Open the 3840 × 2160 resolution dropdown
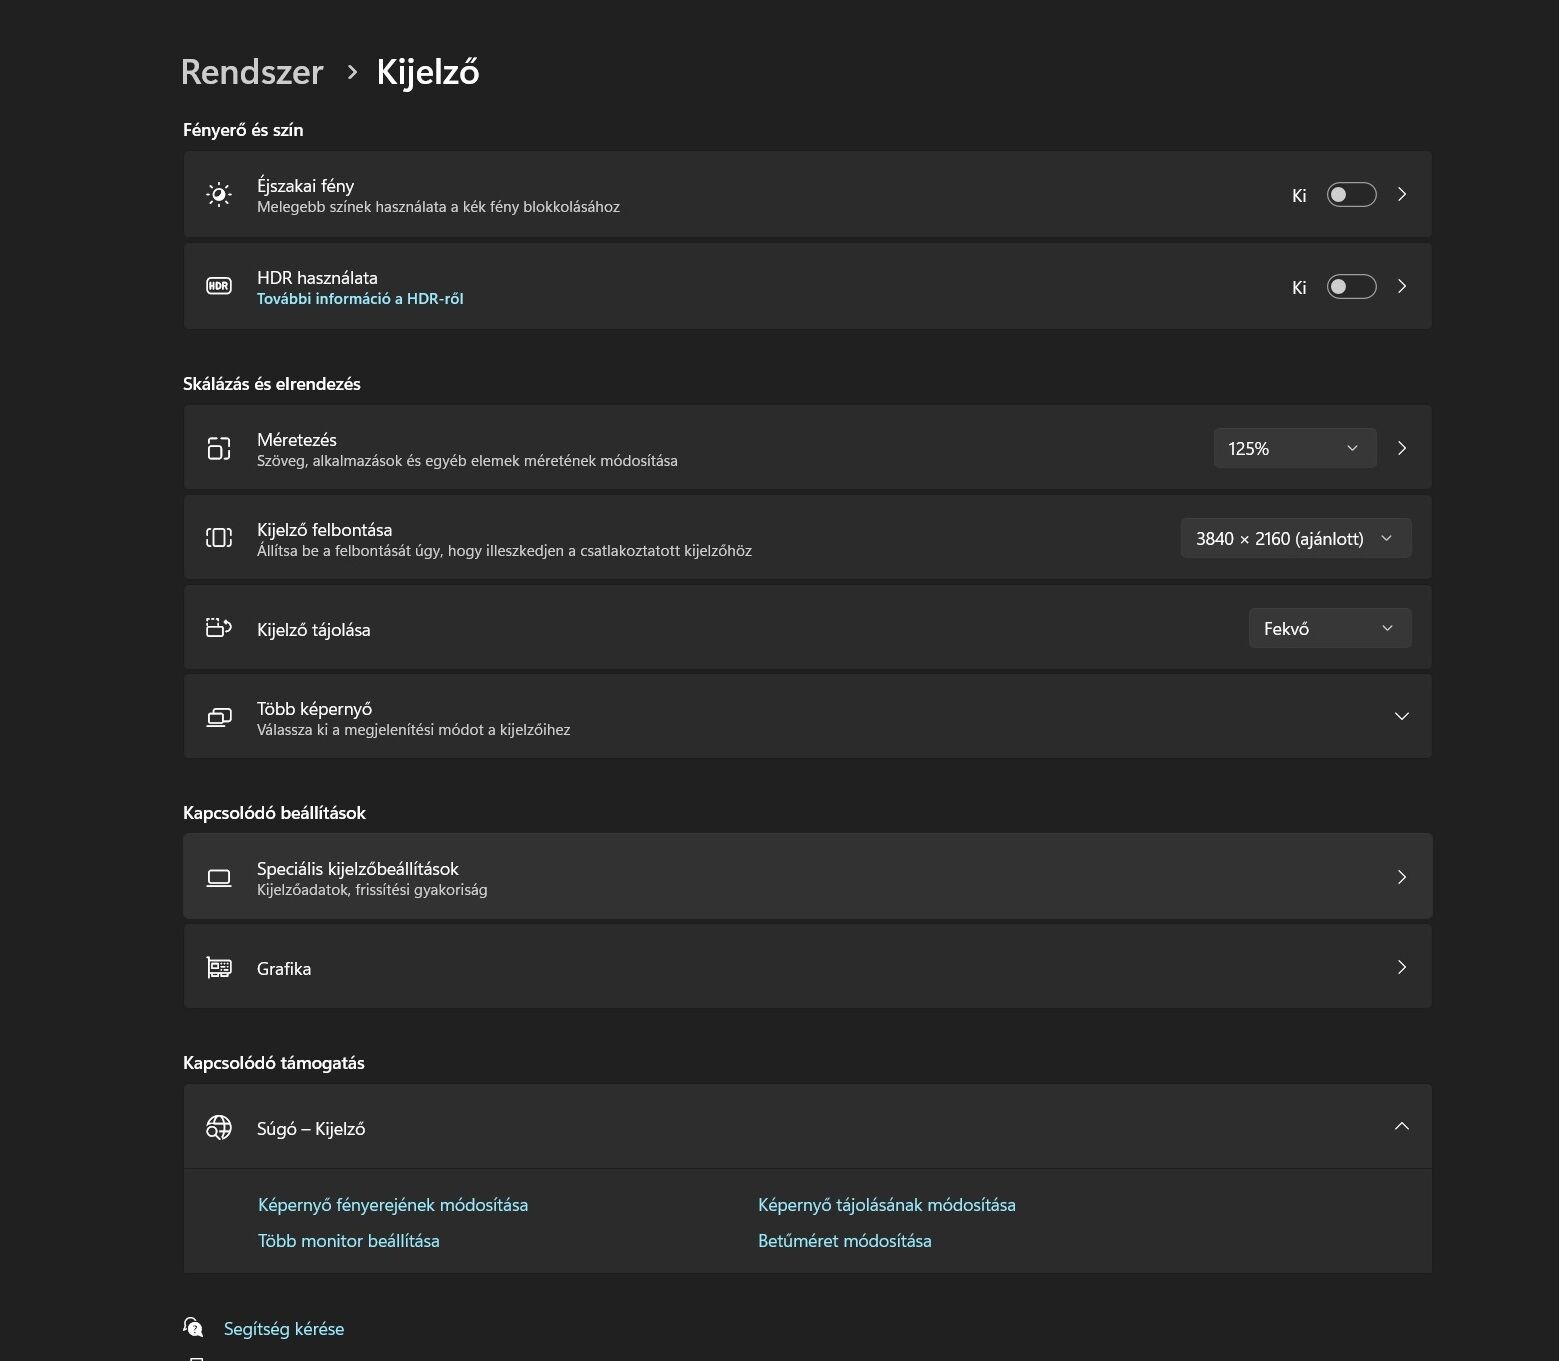The image size is (1559, 1361). click(x=1295, y=538)
